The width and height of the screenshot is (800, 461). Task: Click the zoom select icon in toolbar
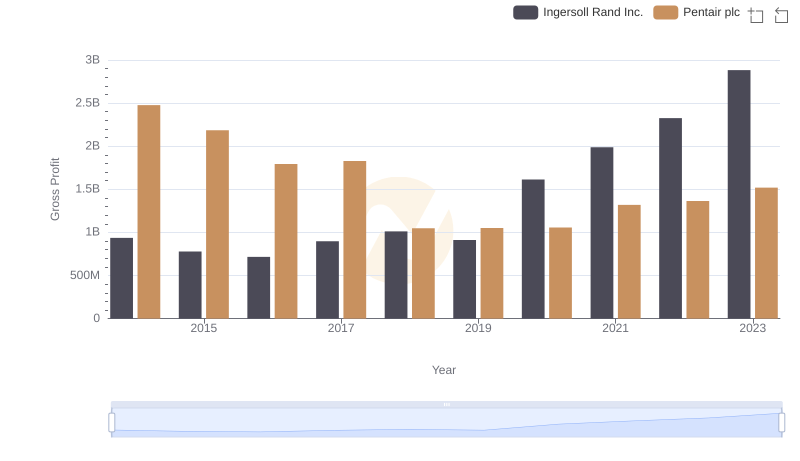coord(756,15)
